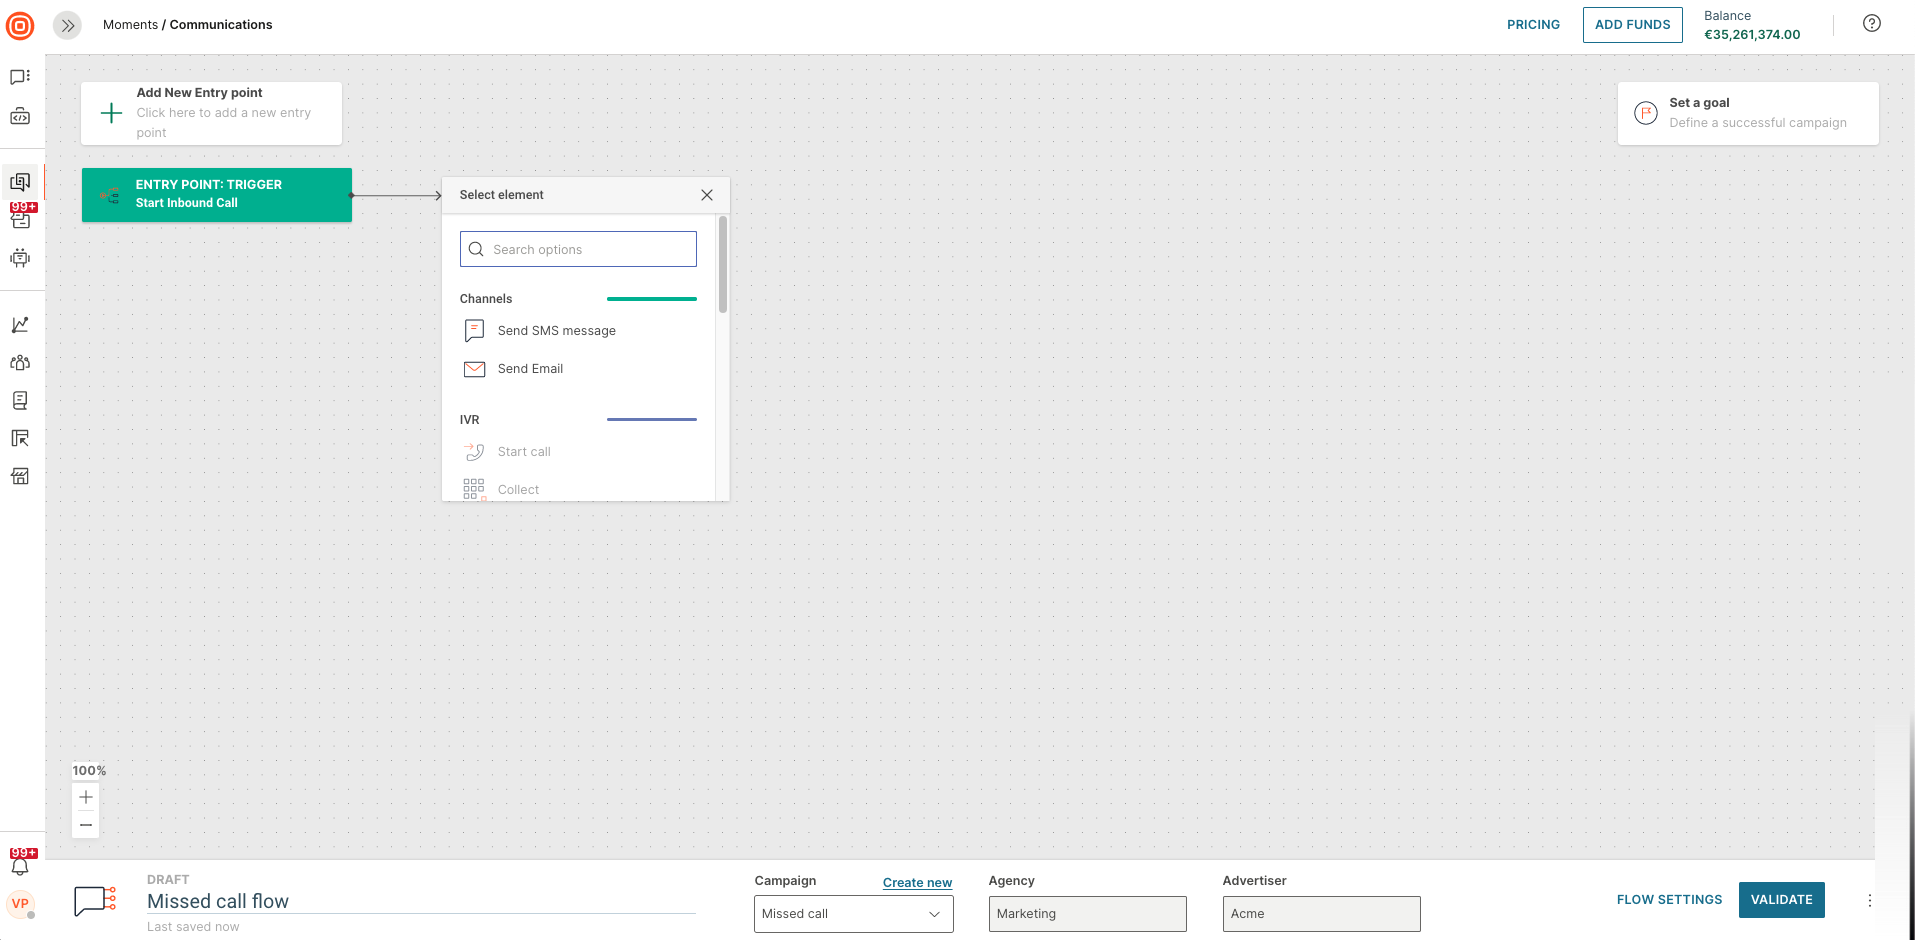Click the Select element panel scrollbar
1915x940 pixels.
click(723, 265)
